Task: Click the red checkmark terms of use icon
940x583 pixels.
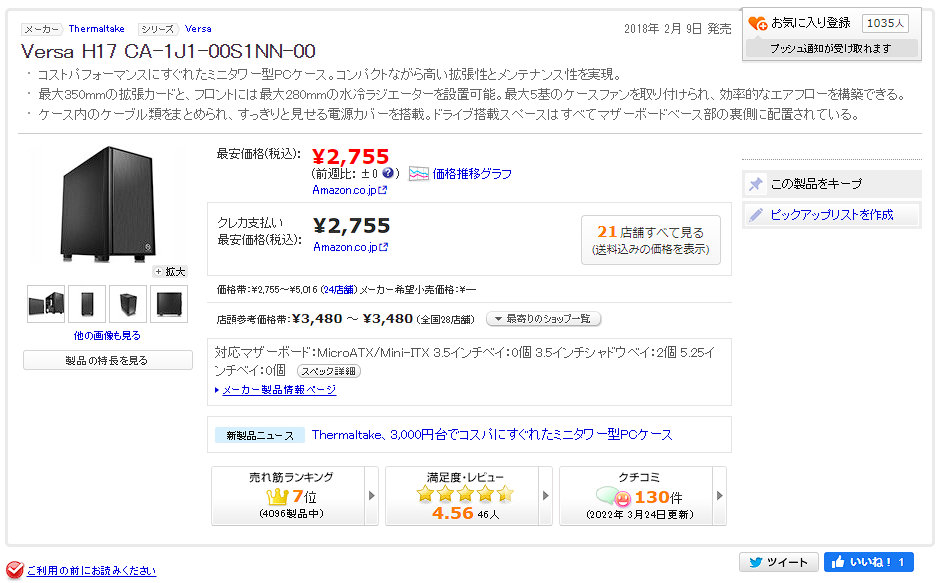Action: pyautogui.click(x=14, y=571)
